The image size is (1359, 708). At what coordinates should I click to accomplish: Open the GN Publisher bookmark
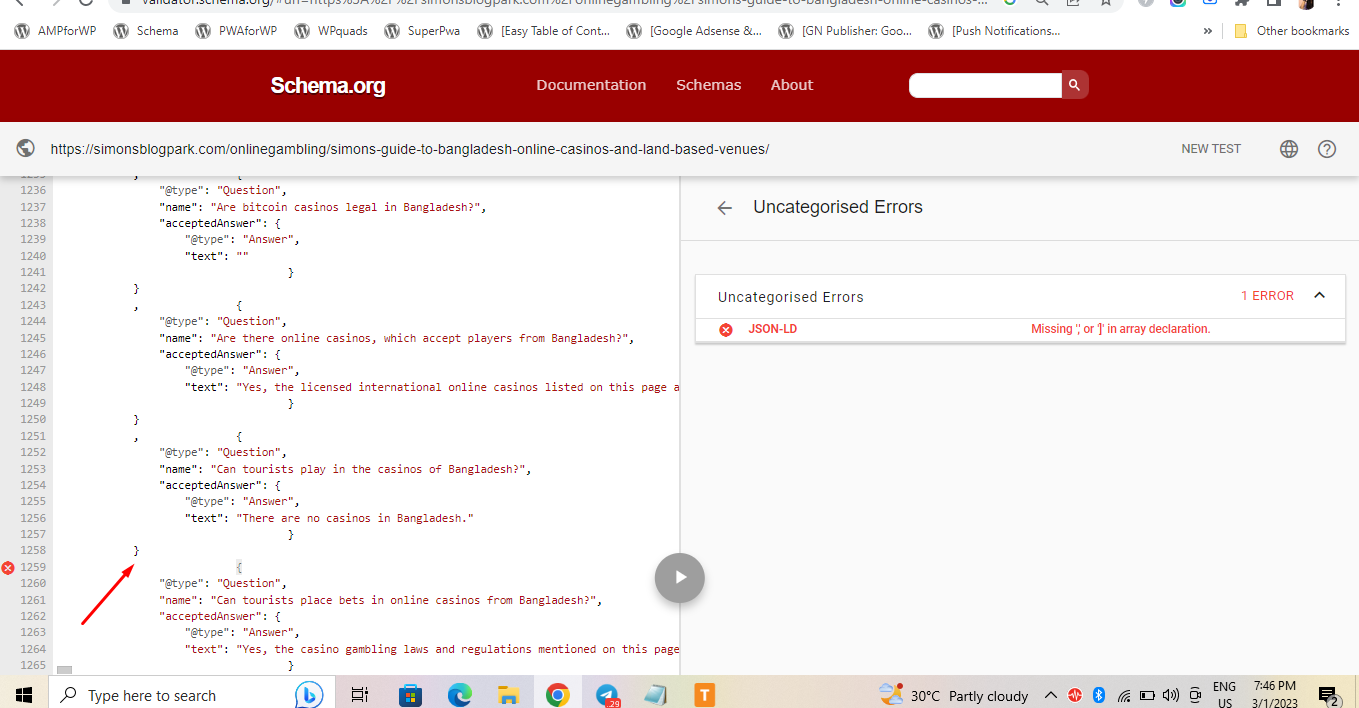coord(845,31)
